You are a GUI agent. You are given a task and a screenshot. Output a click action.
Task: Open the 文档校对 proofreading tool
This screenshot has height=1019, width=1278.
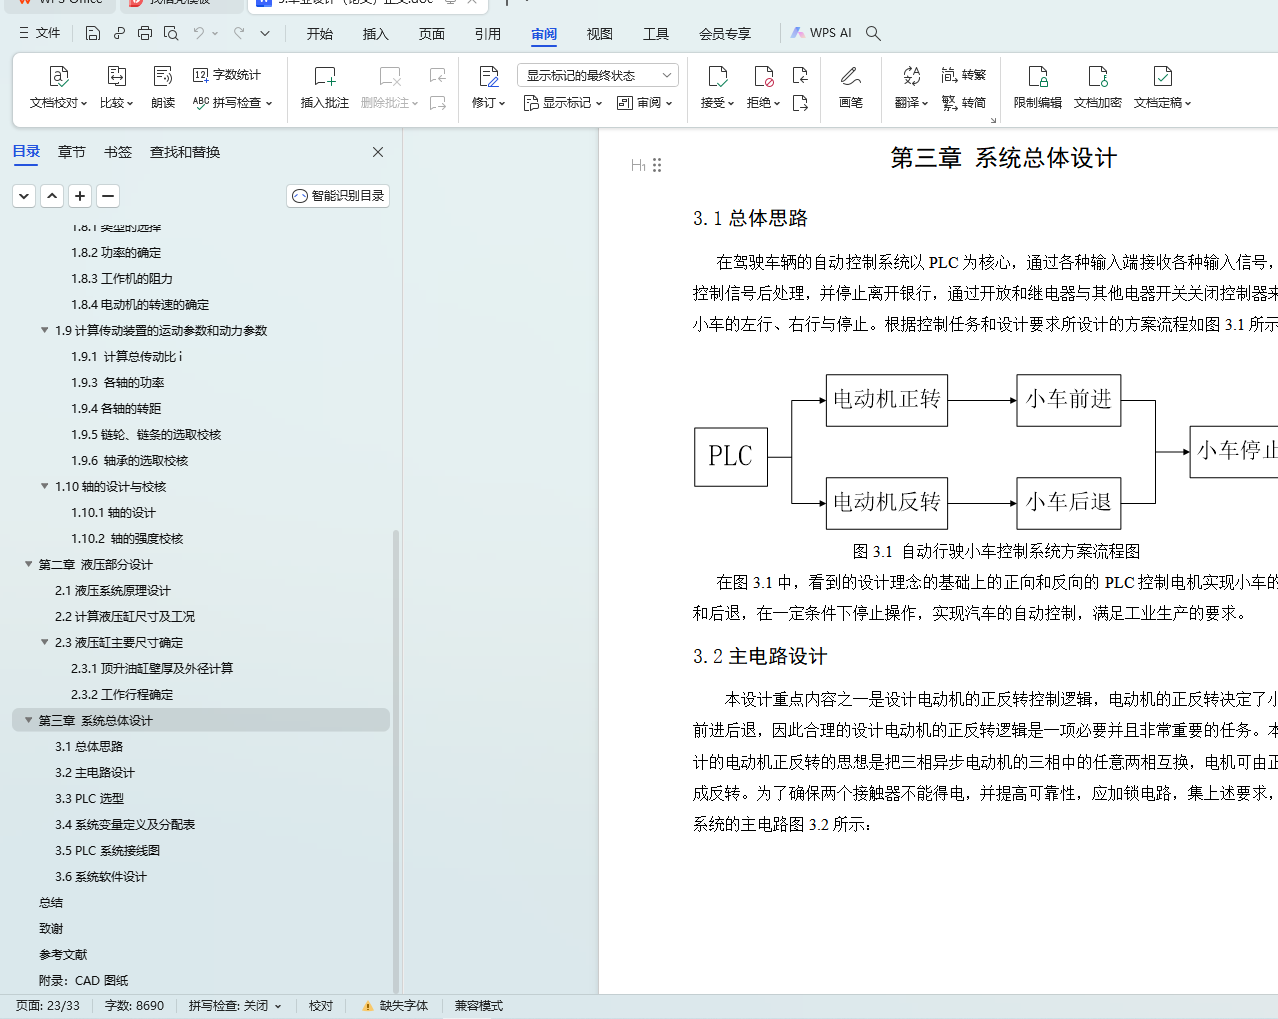click(x=58, y=87)
